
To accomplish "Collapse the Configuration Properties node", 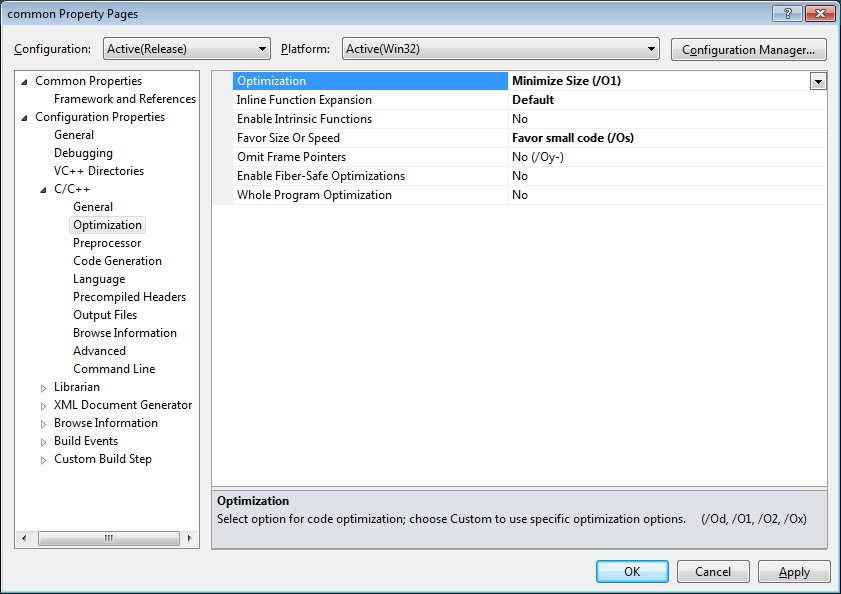I will coord(24,117).
